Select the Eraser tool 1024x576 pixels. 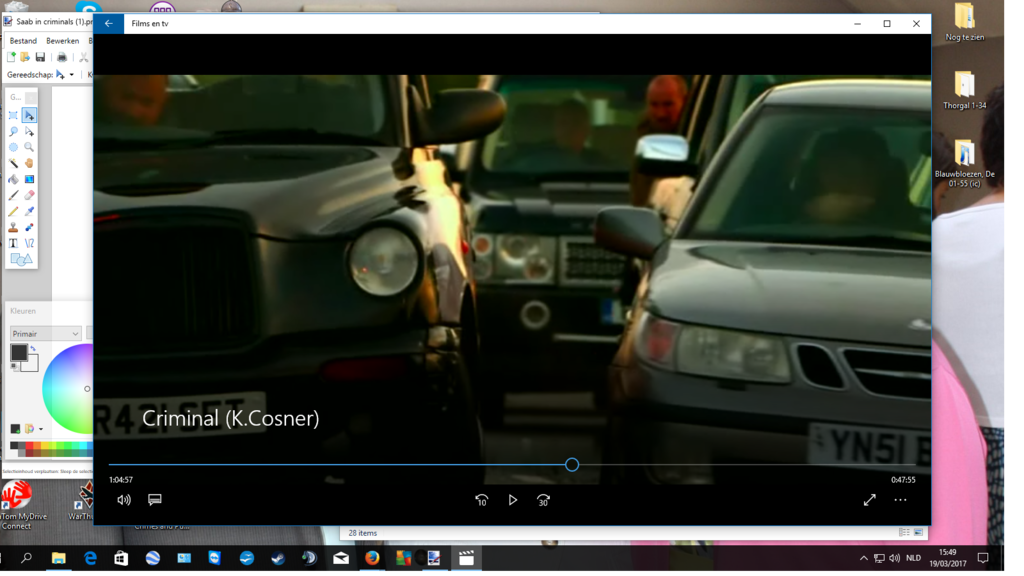tap(29, 195)
